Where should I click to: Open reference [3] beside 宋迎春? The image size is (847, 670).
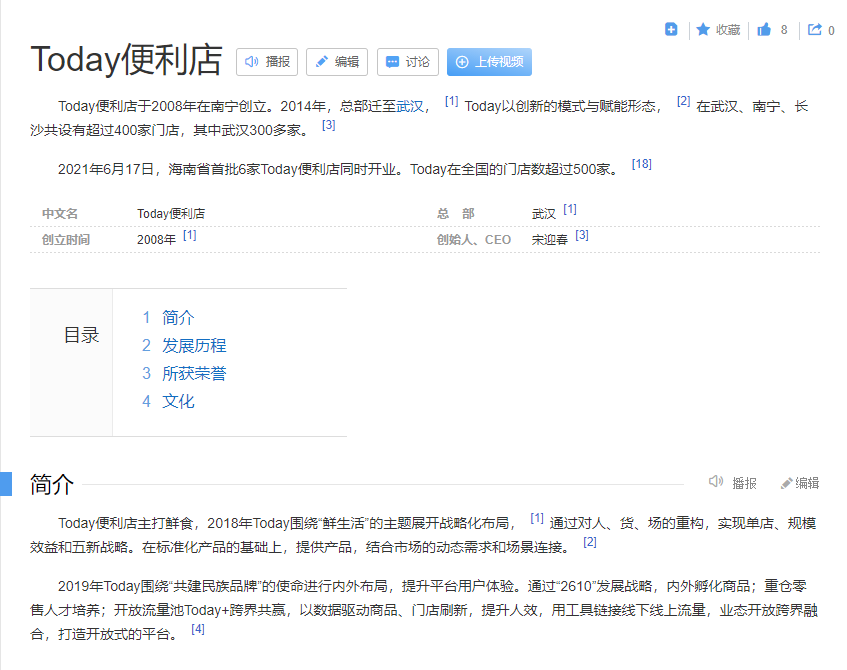[x=582, y=235]
